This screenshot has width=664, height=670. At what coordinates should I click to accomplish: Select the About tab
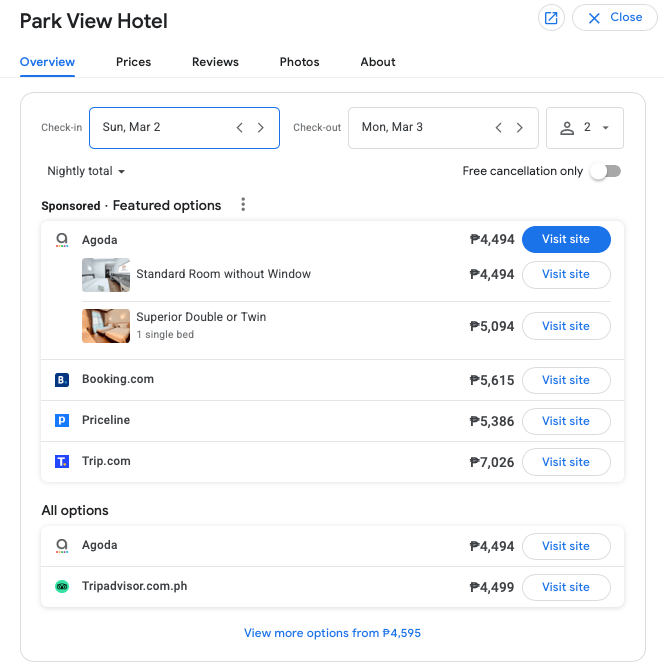point(378,62)
